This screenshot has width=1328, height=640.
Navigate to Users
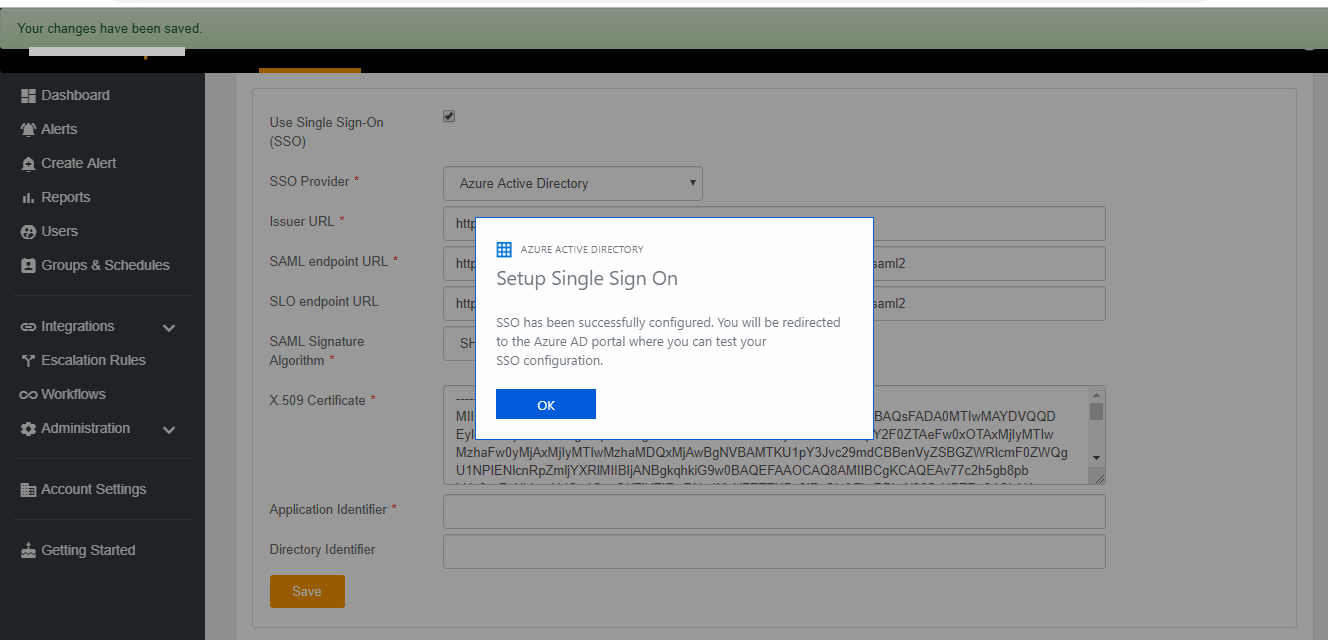point(60,231)
